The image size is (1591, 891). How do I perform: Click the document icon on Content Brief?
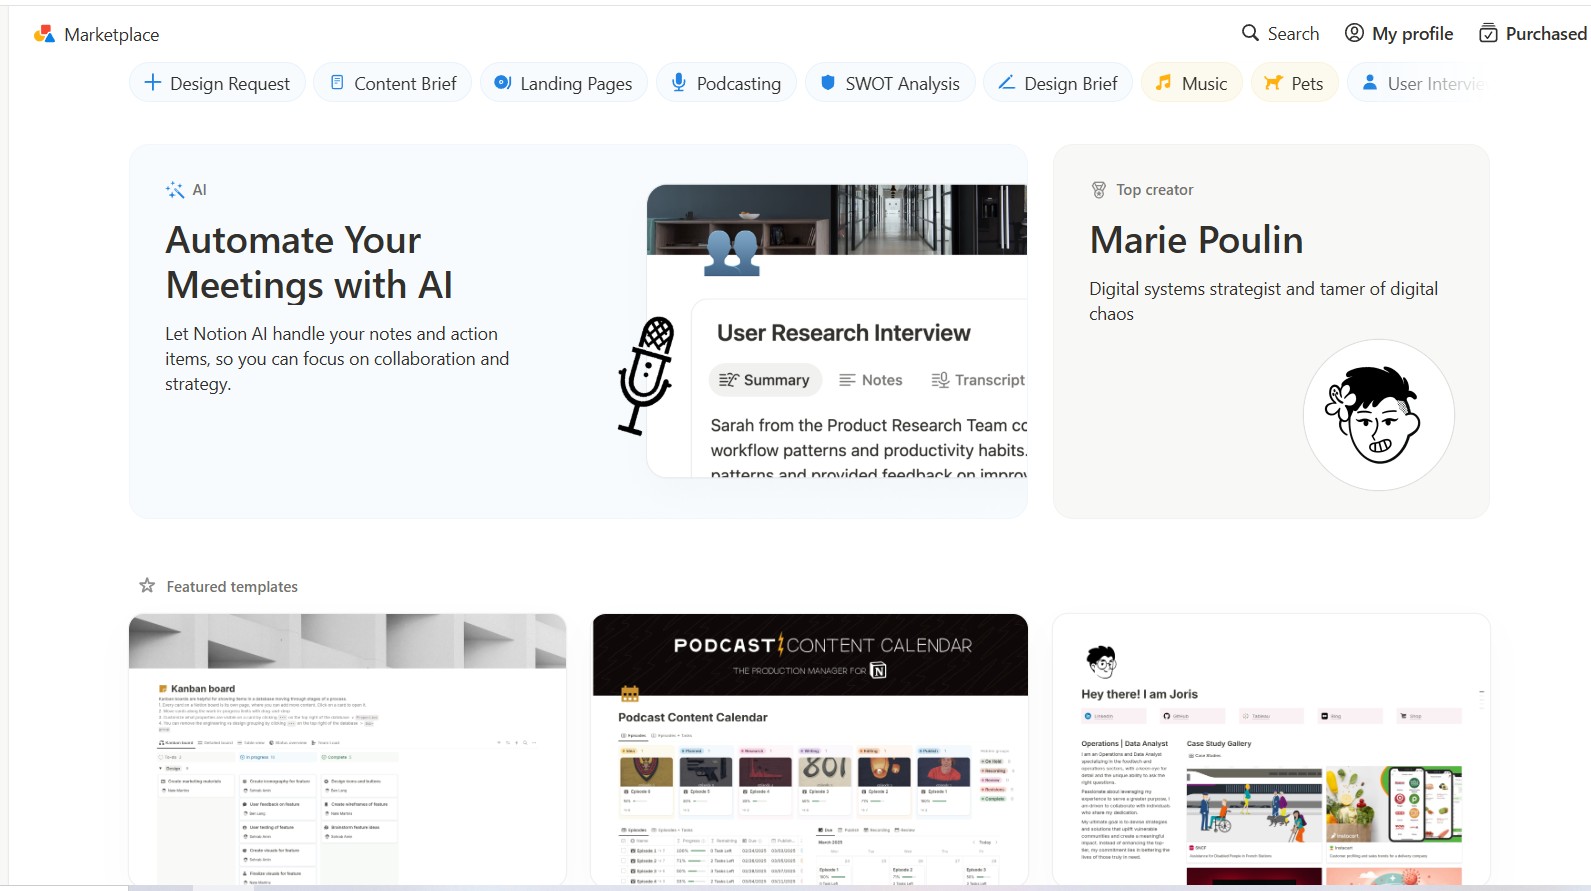click(x=338, y=83)
